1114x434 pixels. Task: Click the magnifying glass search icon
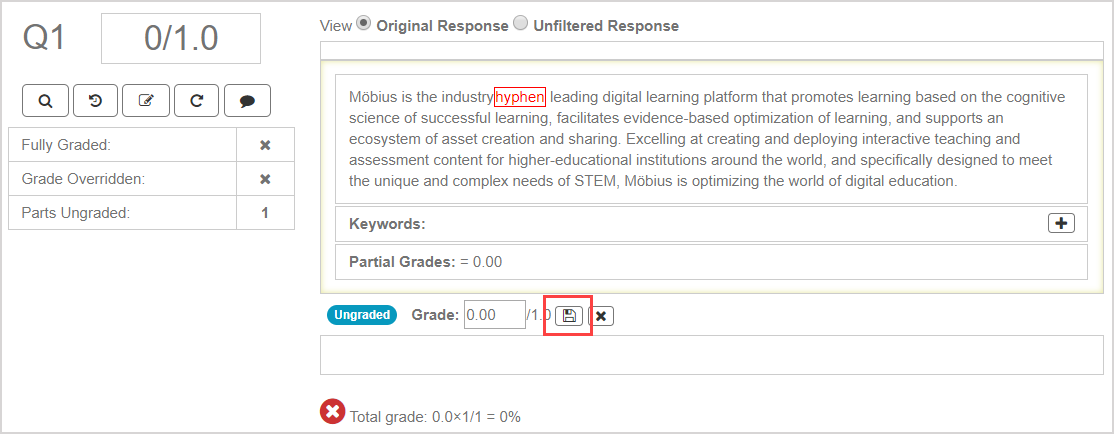(x=45, y=100)
